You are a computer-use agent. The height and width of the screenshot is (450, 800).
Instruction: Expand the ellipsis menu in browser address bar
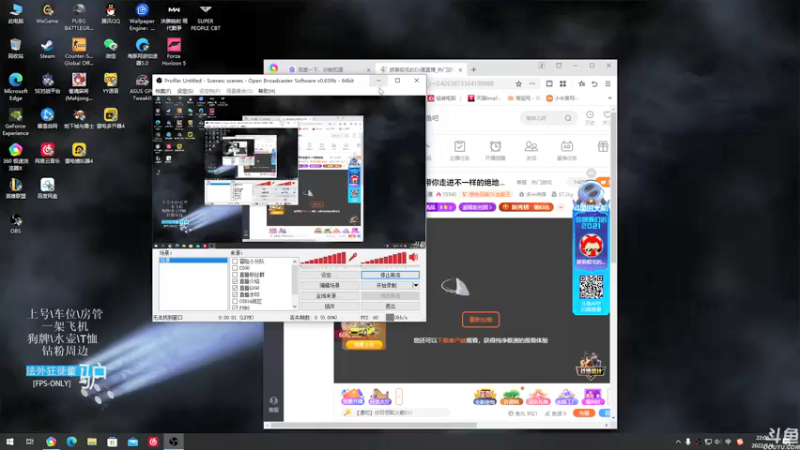click(x=532, y=84)
